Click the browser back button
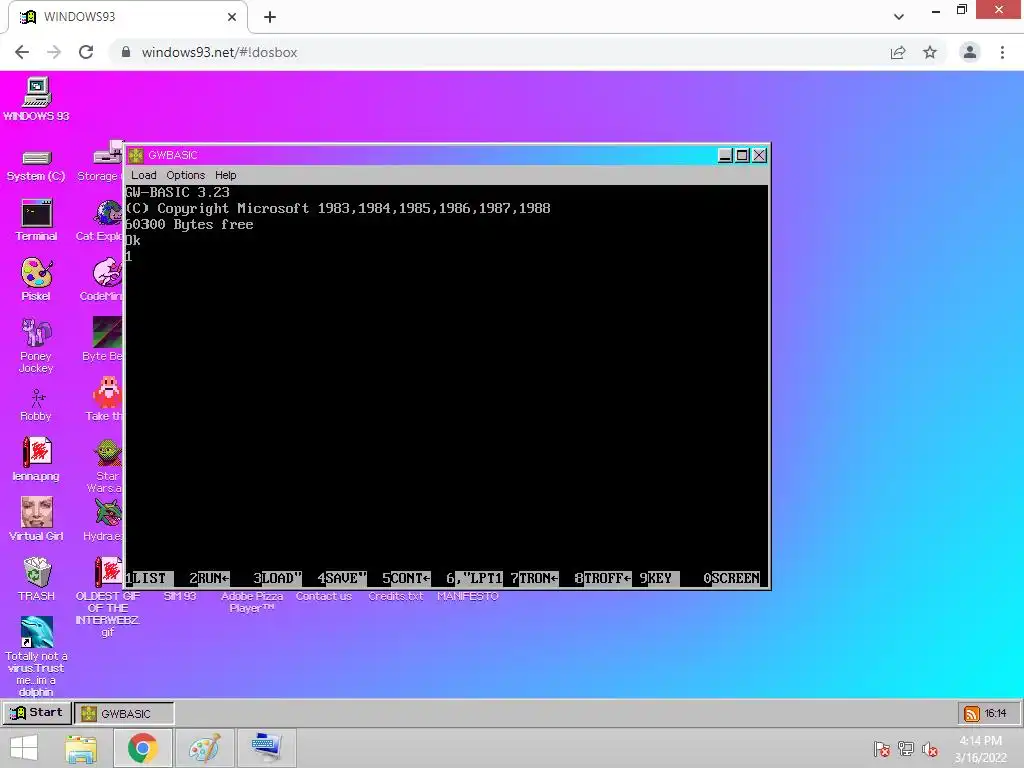Image resolution: width=1024 pixels, height=768 pixels. click(22, 52)
